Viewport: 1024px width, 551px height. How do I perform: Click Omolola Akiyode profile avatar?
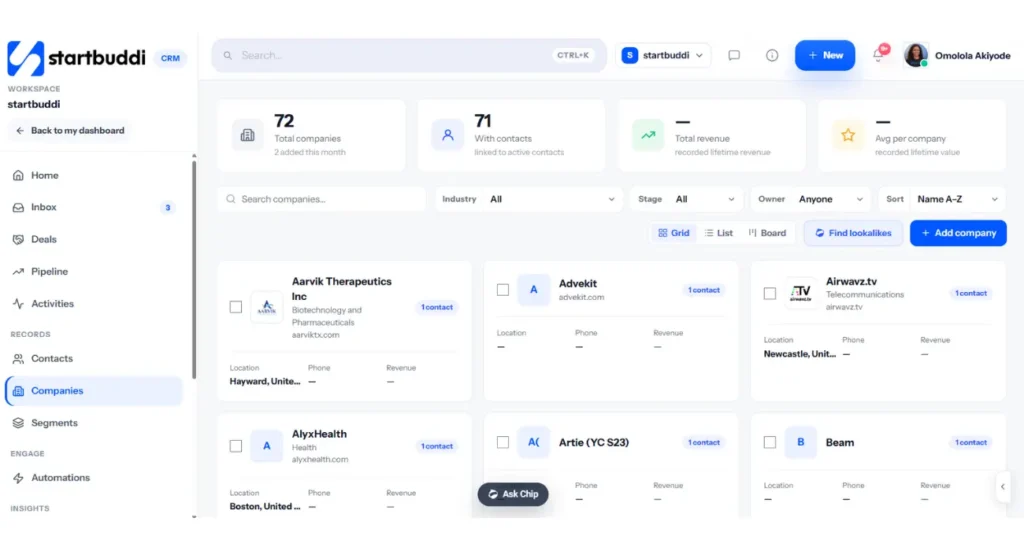click(916, 55)
